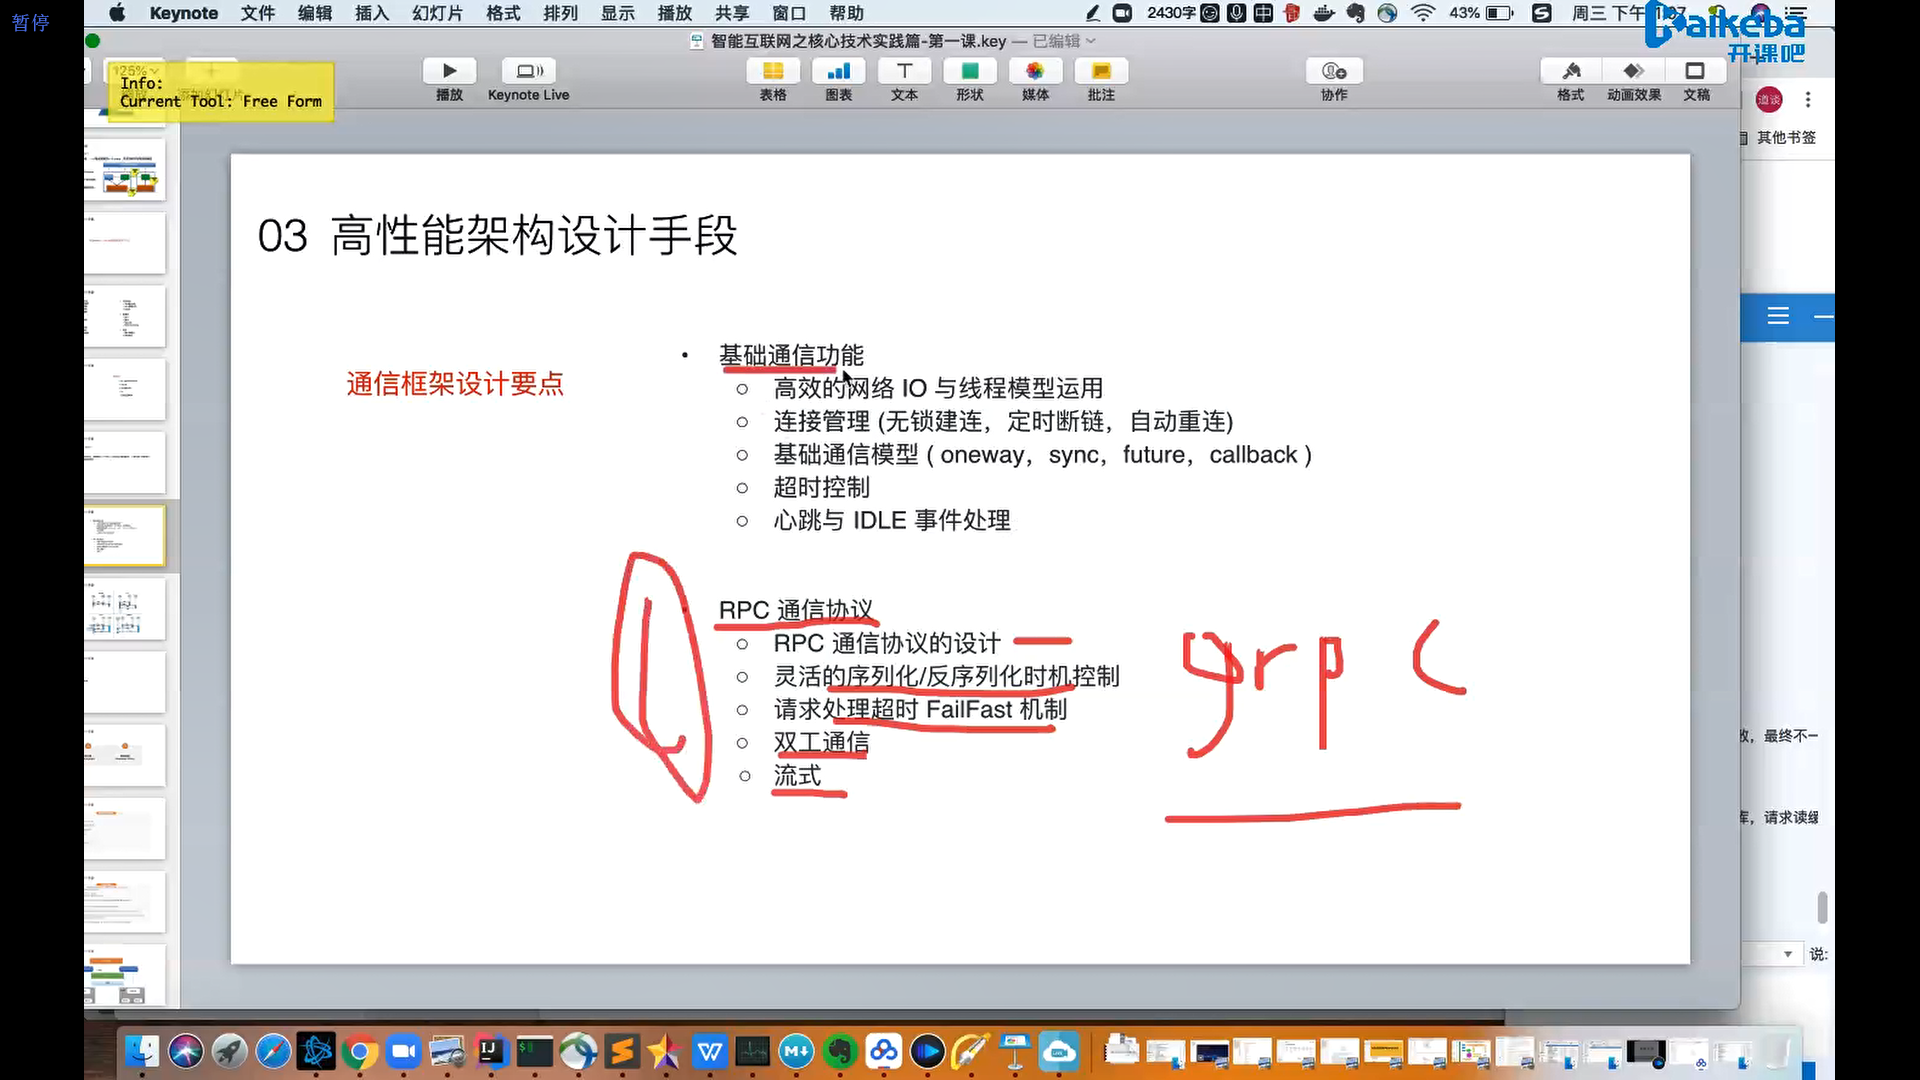Screen dimensions: 1920x1080
Task: Toggle the Document (文稿) inspector panel
Action: [x=1696, y=71]
